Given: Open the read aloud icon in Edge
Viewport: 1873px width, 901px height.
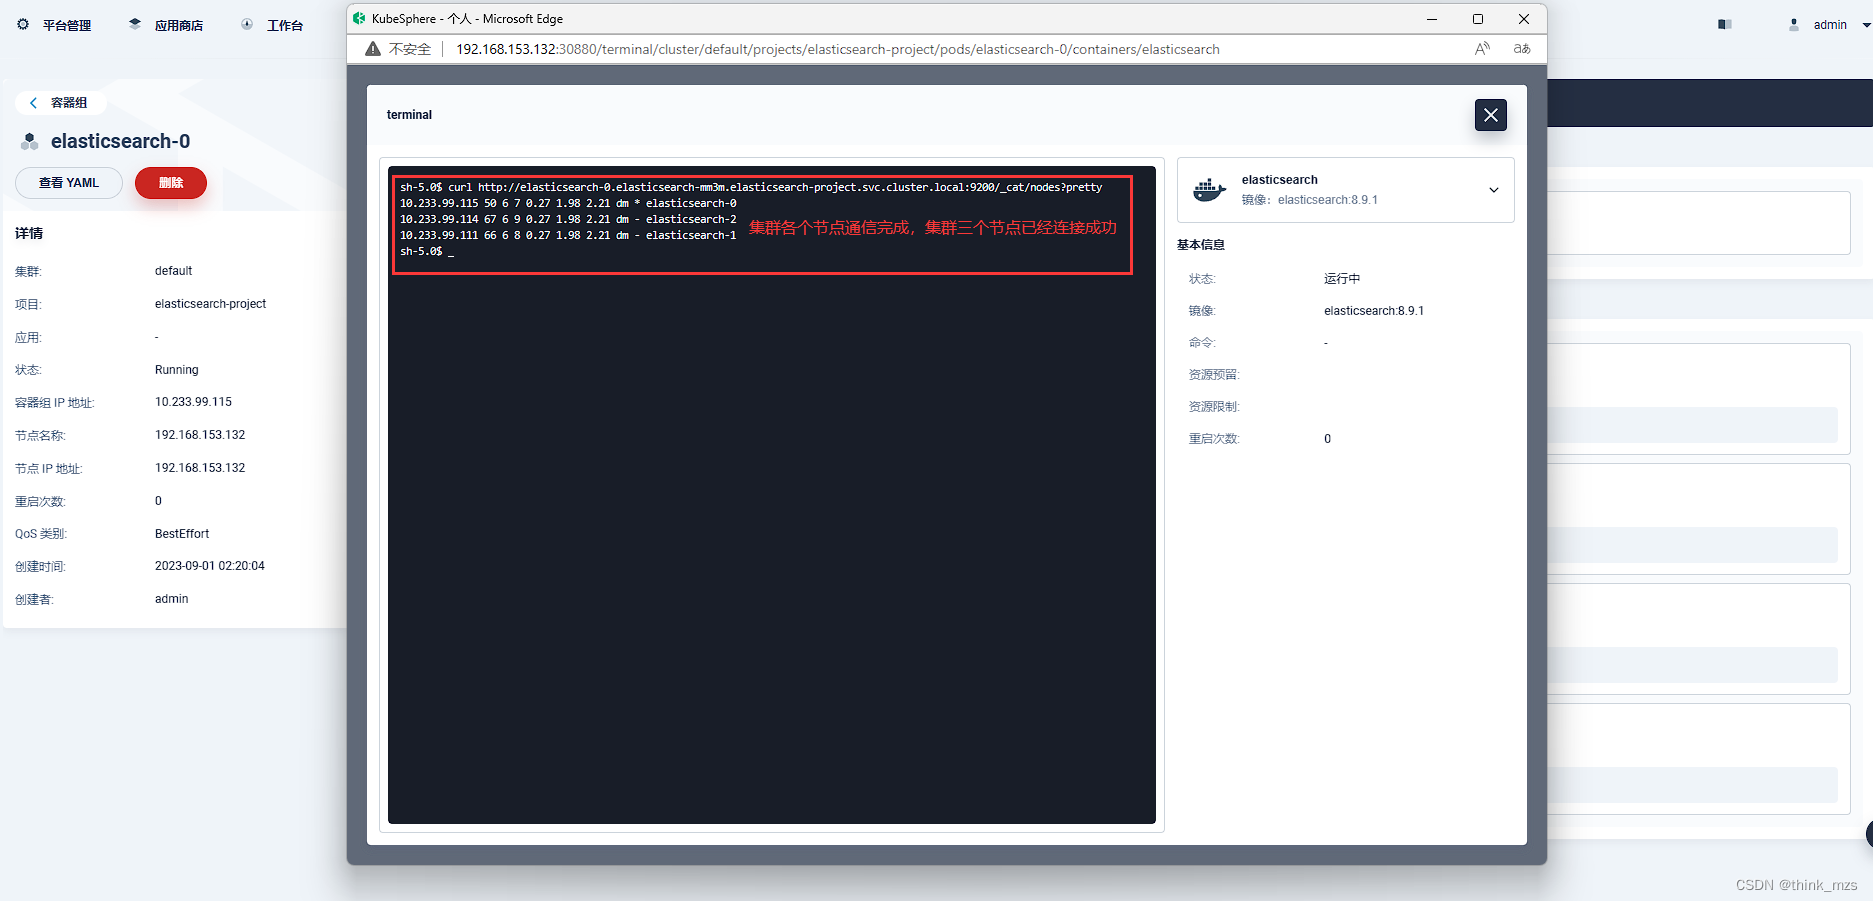Looking at the screenshot, I should point(1481,48).
